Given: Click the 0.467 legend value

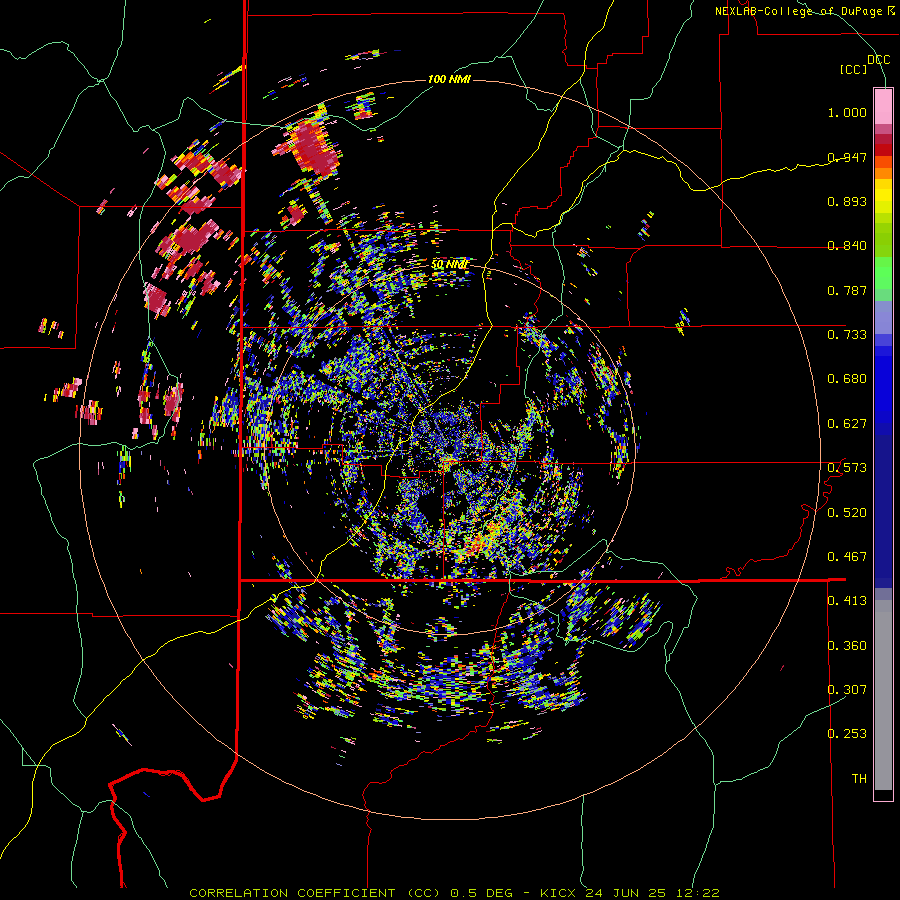Looking at the screenshot, I should coord(847,557).
